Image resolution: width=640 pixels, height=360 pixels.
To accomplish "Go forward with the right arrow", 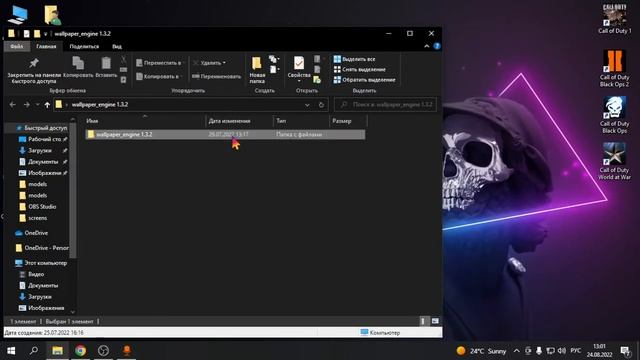I will (x=27, y=105).
